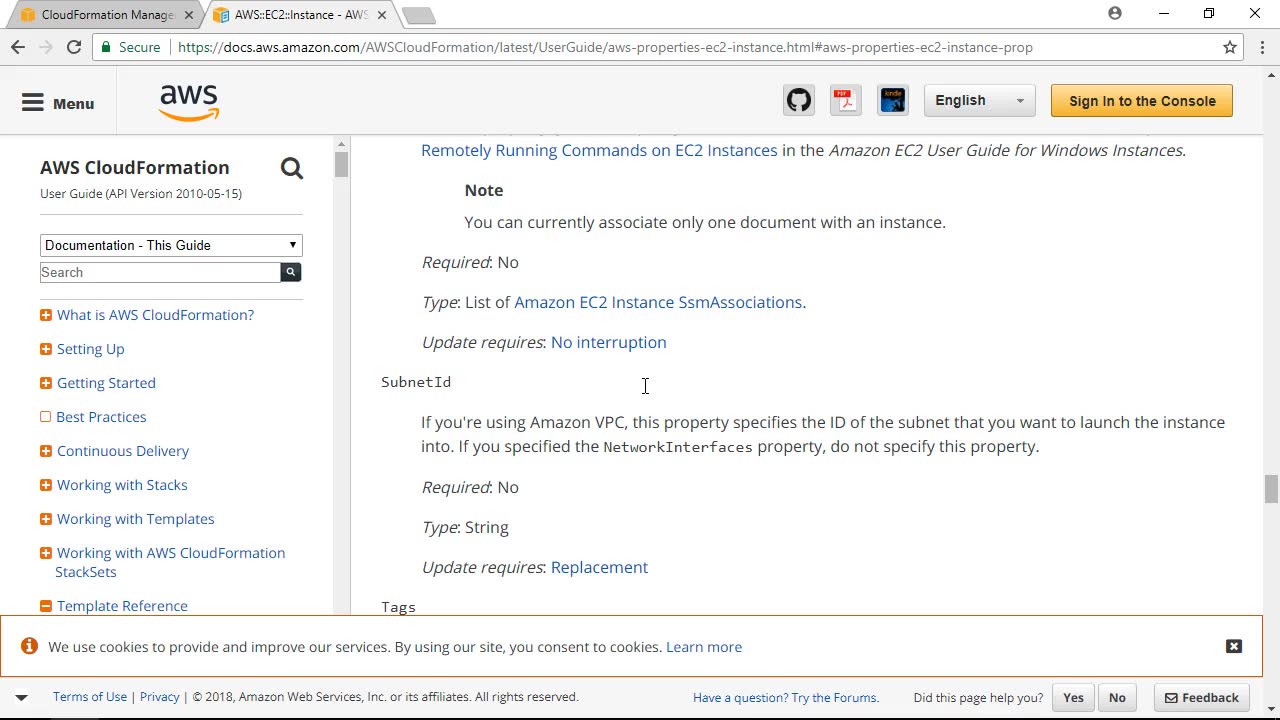Open What is AWS CloudFormation? page
This screenshot has height=720, width=1280.
point(155,315)
